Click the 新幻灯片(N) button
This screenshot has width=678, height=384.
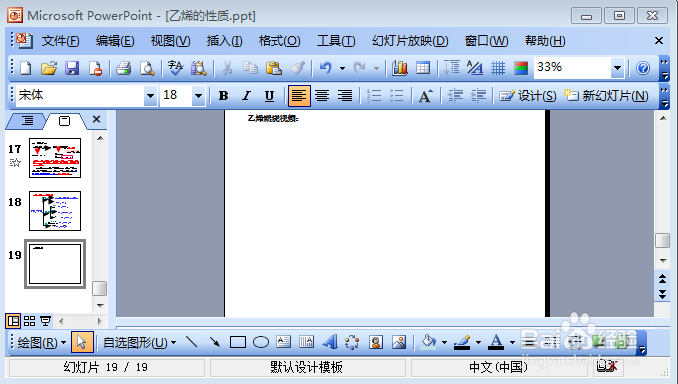606,96
